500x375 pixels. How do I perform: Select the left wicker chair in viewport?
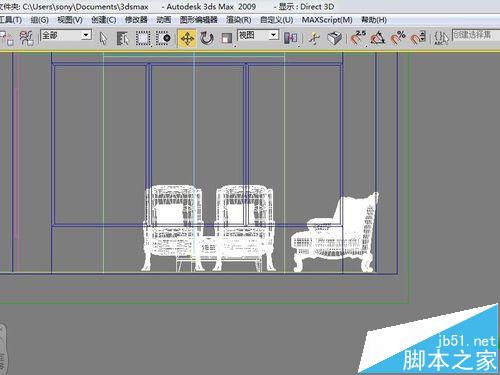coord(172,228)
